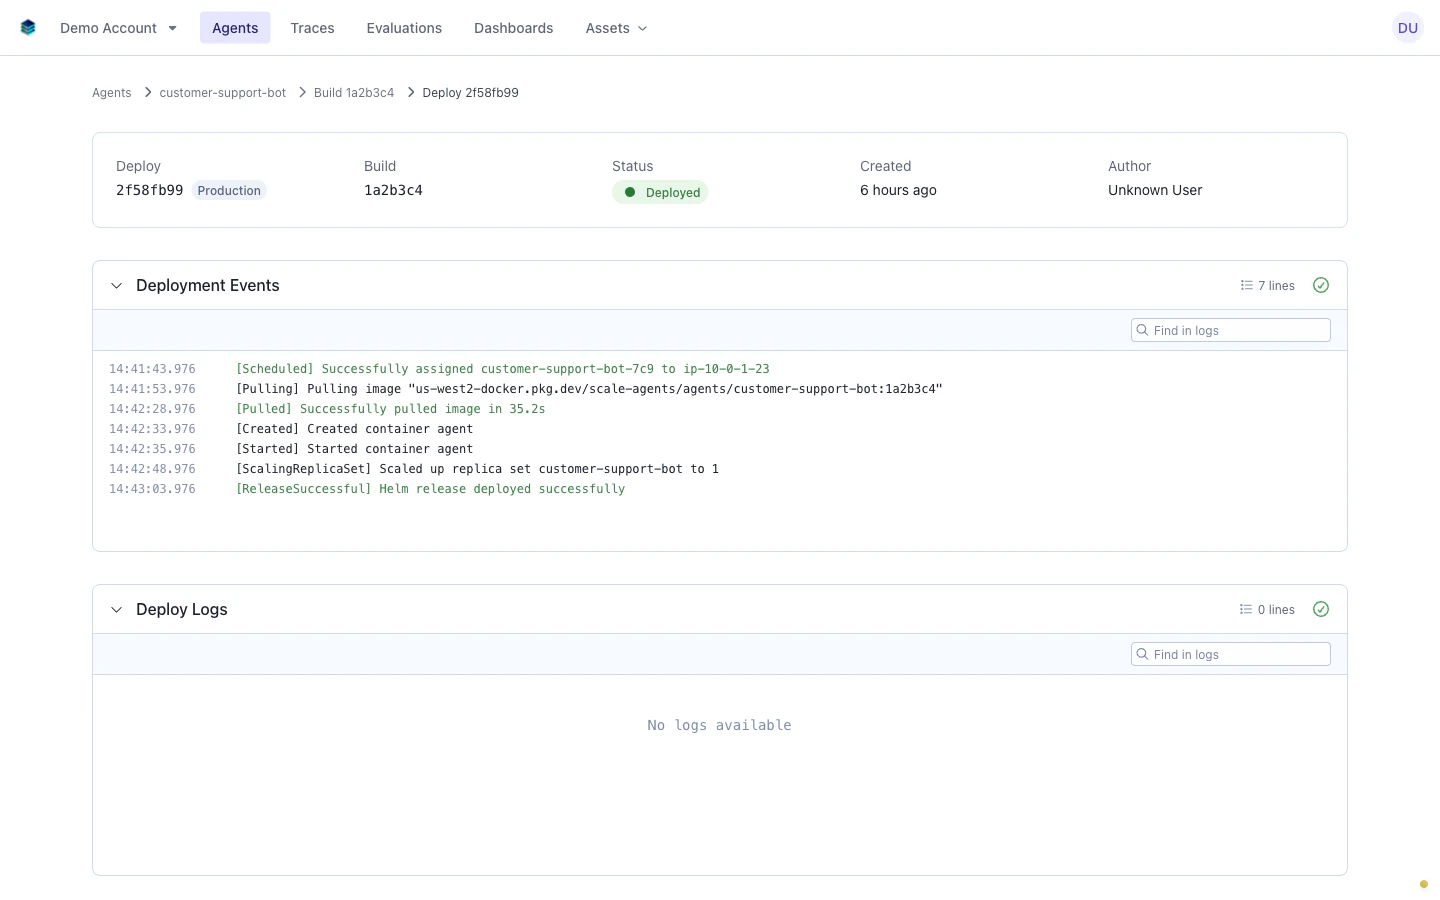Image resolution: width=1440 pixels, height=900 pixels.
Task: Click the app logo icon
Action: (x=28, y=28)
